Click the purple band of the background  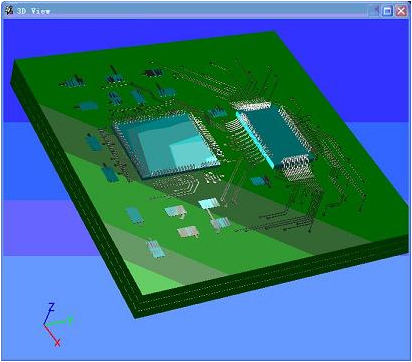pyautogui.click(x=50, y=227)
